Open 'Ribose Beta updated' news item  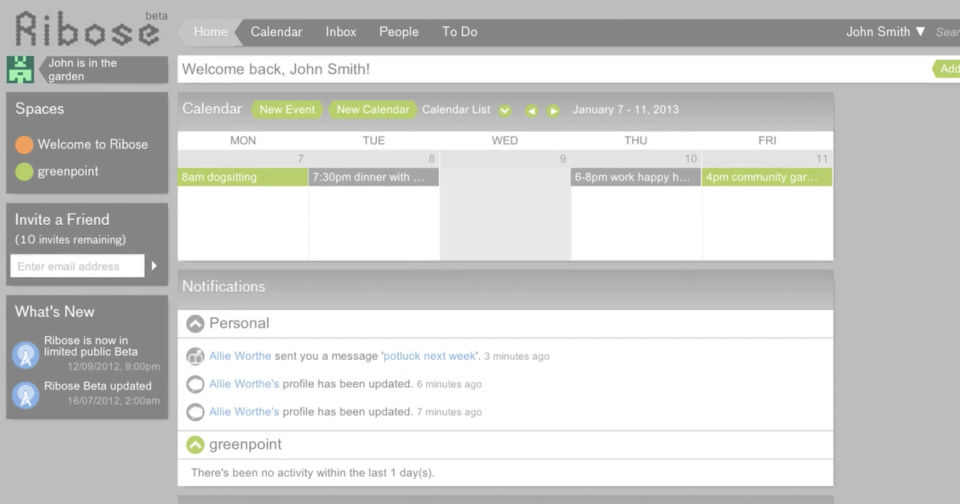click(98, 386)
